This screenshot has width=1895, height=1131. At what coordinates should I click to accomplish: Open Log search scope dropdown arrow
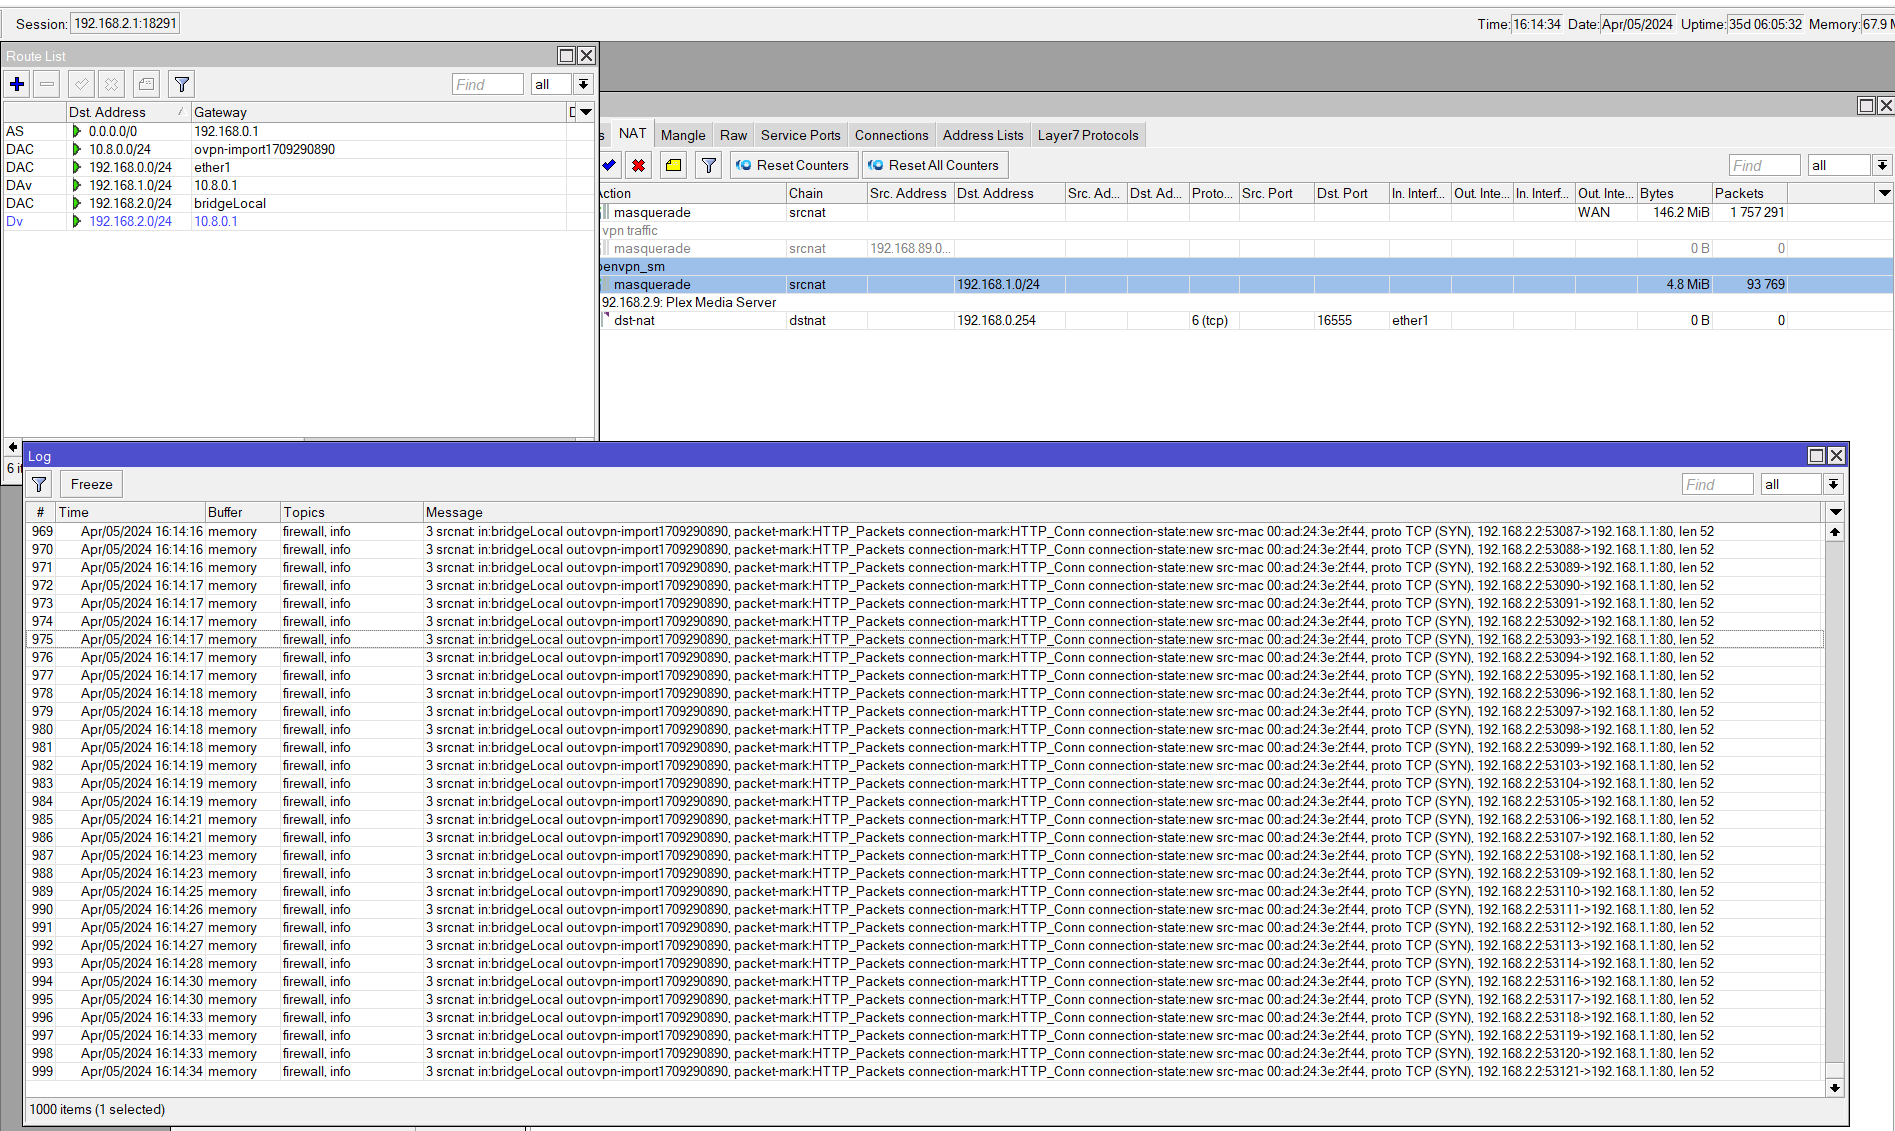pyautogui.click(x=1833, y=484)
